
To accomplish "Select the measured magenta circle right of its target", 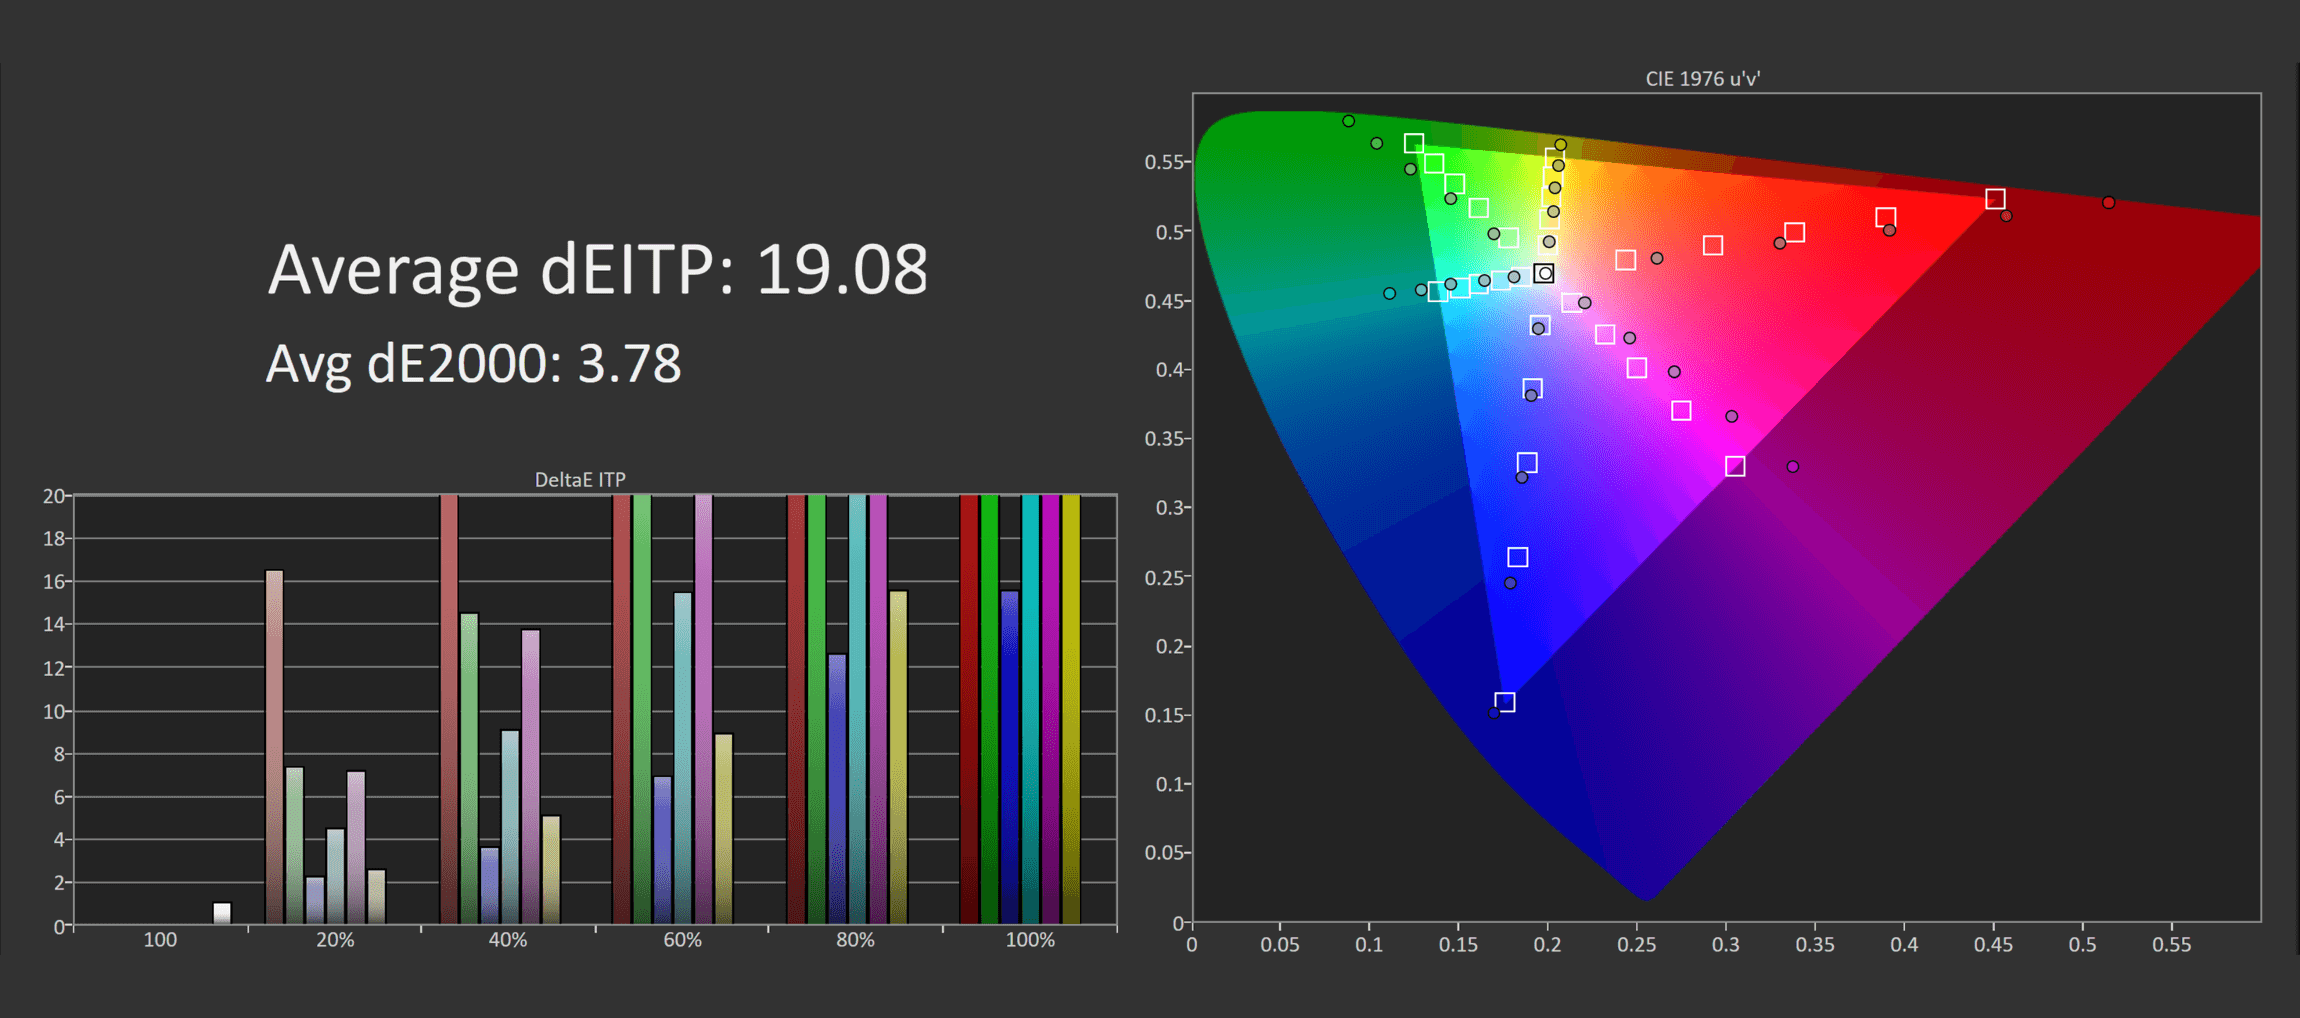I will click(1792, 467).
